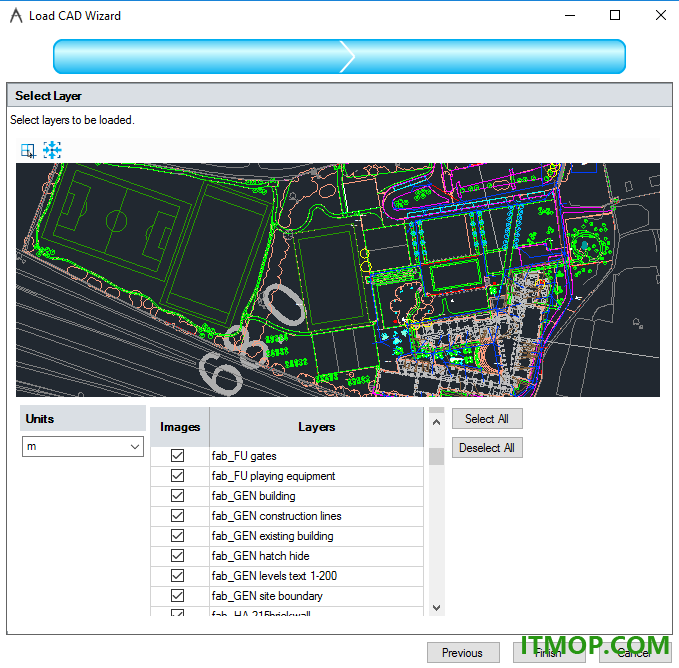Toggle the fab_GEN building checkbox
This screenshot has height=668, width=679.
tap(177, 495)
